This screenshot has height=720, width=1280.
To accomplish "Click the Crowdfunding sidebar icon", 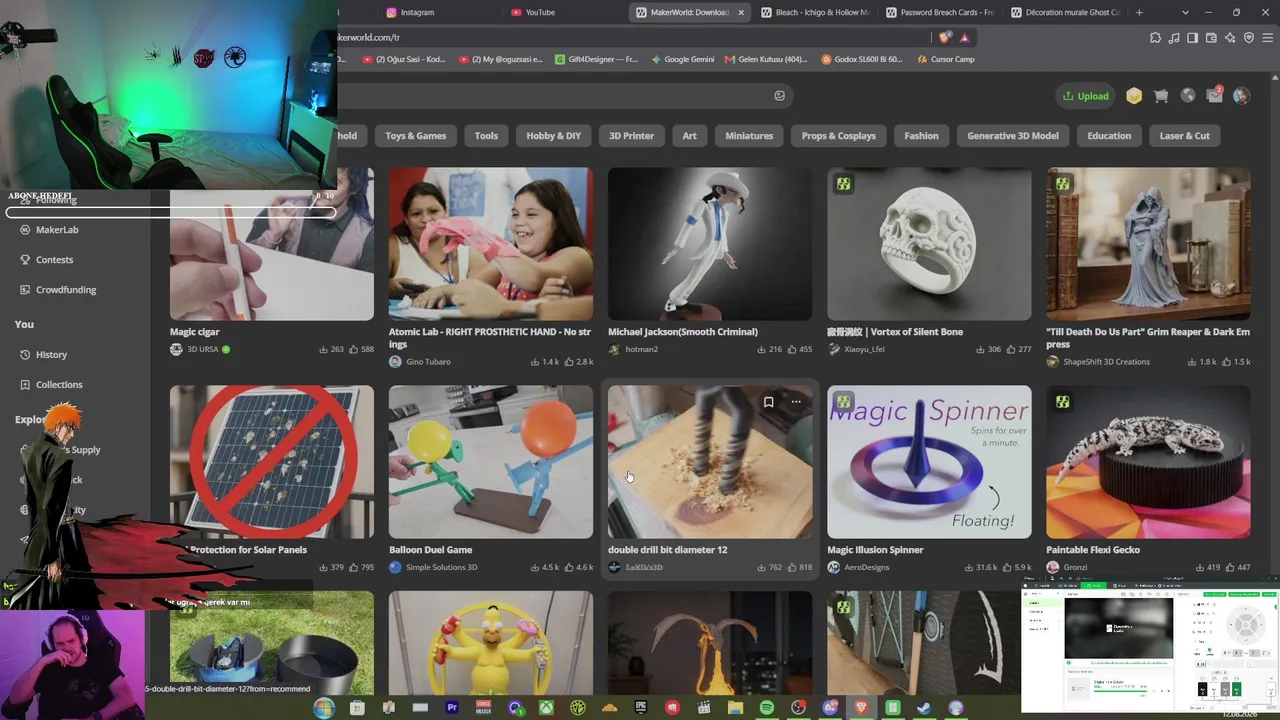I will (x=26, y=290).
